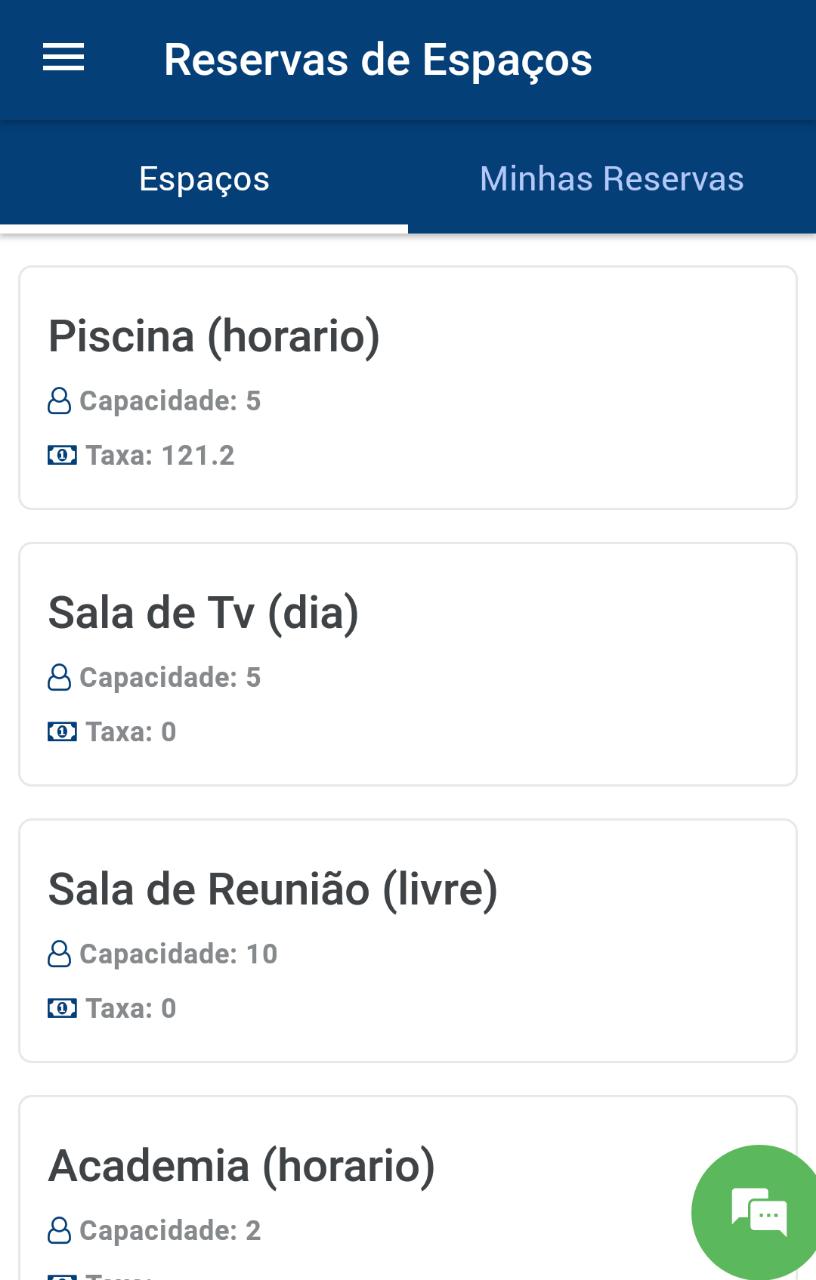Image resolution: width=816 pixels, height=1280 pixels.
Task: Switch to the Minhas Reservas tab
Action: coord(612,178)
